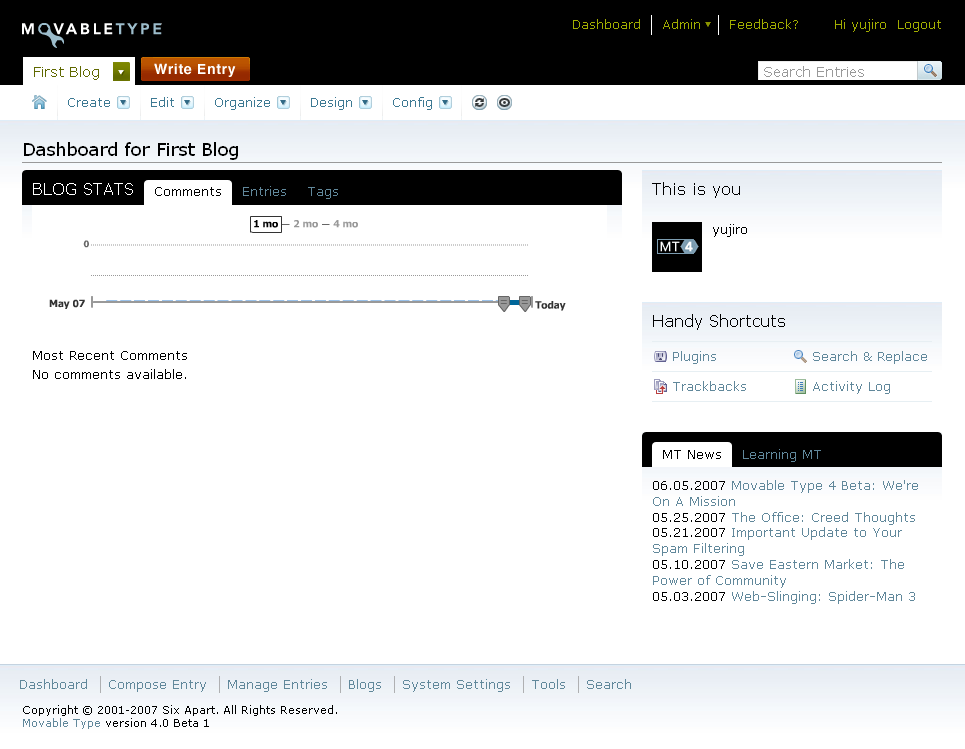This screenshot has width=965, height=749.
Task: Focus the Search Entries input field
Action: pyautogui.click(x=838, y=71)
